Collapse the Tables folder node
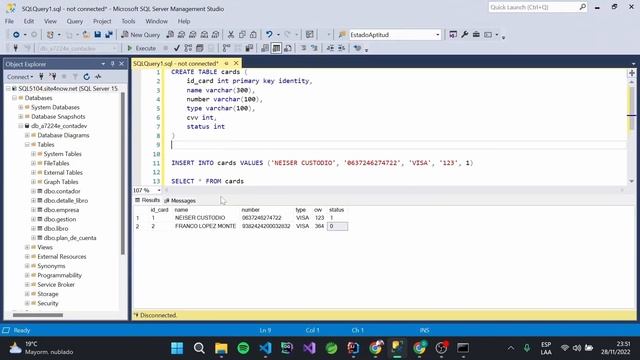 tap(27, 144)
